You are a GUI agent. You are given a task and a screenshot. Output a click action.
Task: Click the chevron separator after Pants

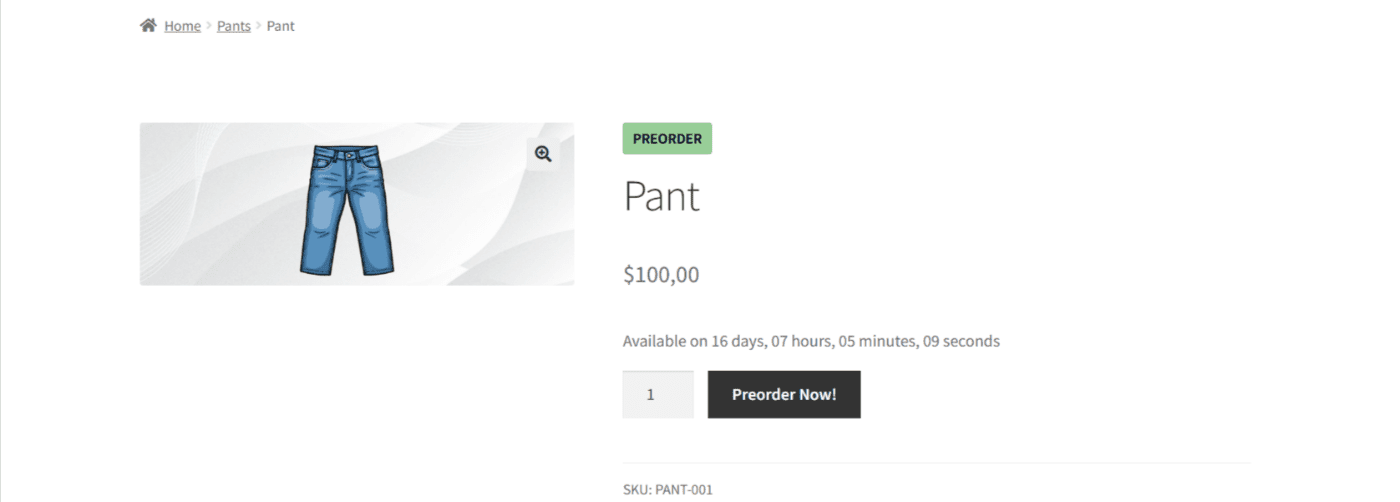click(x=258, y=26)
